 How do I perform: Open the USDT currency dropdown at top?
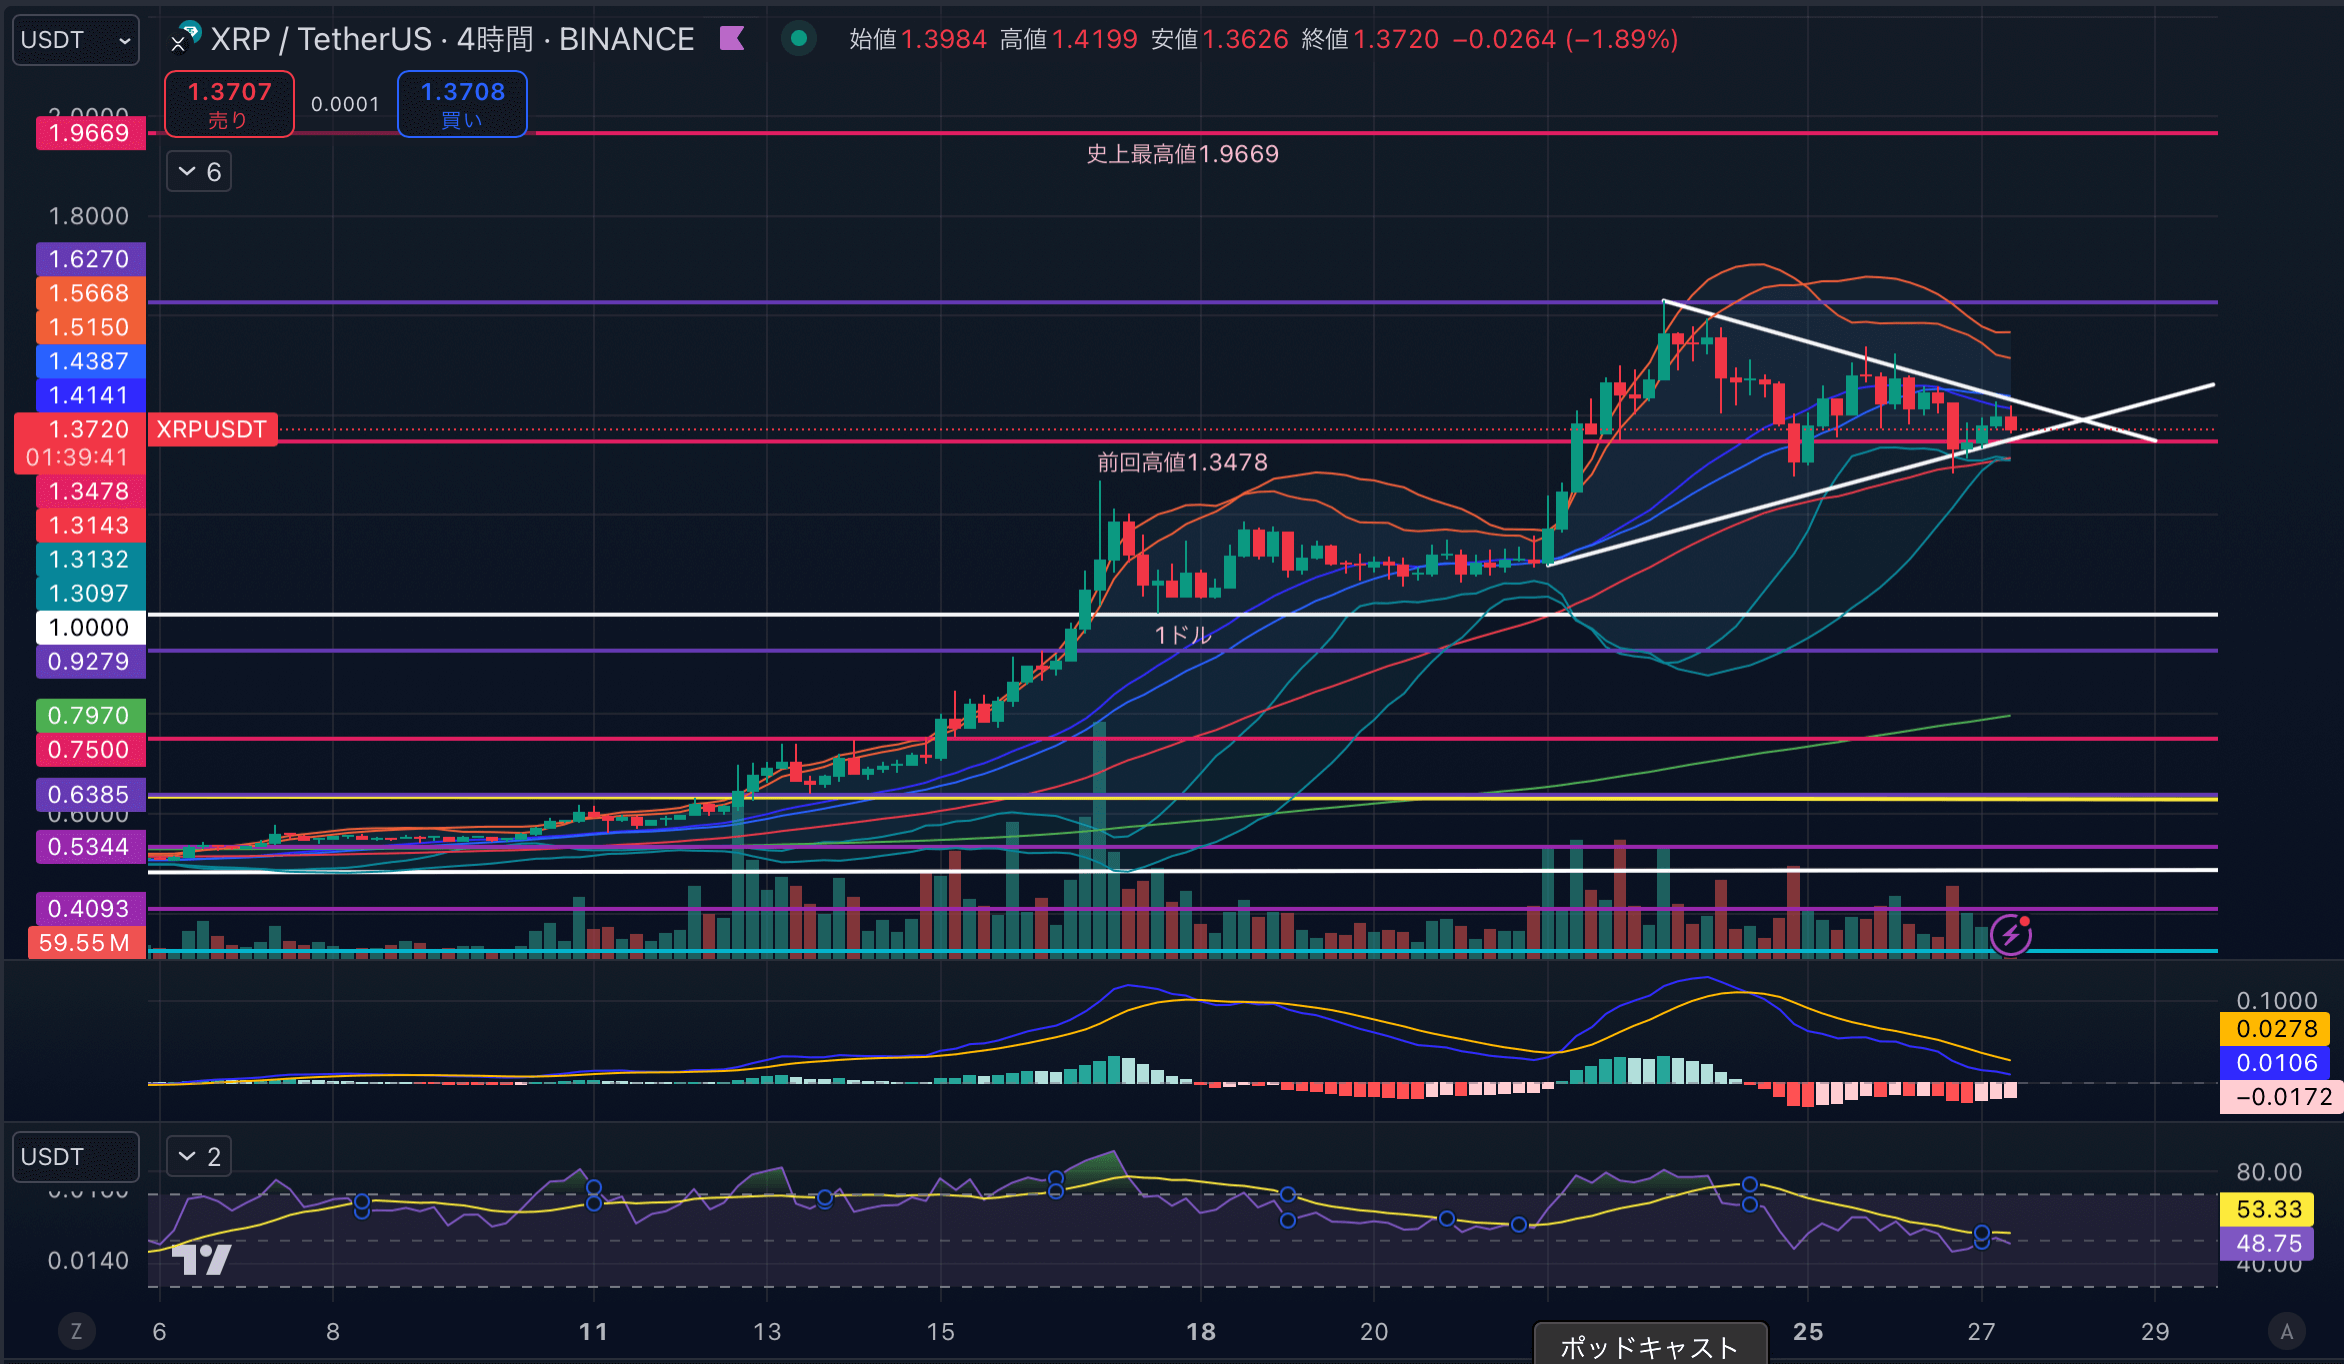[x=76, y=40]
